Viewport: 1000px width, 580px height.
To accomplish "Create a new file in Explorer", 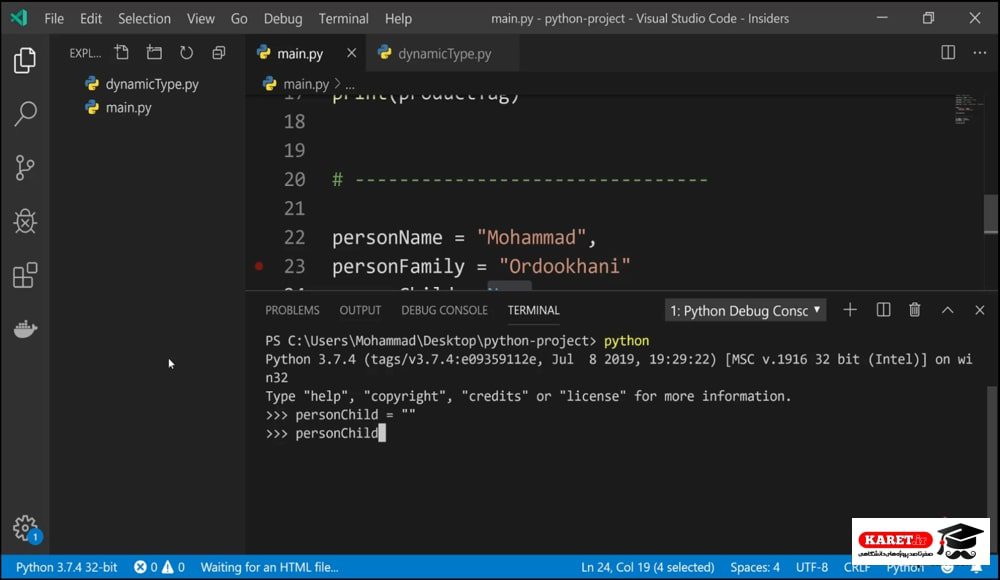I will [x=121, y=52].
